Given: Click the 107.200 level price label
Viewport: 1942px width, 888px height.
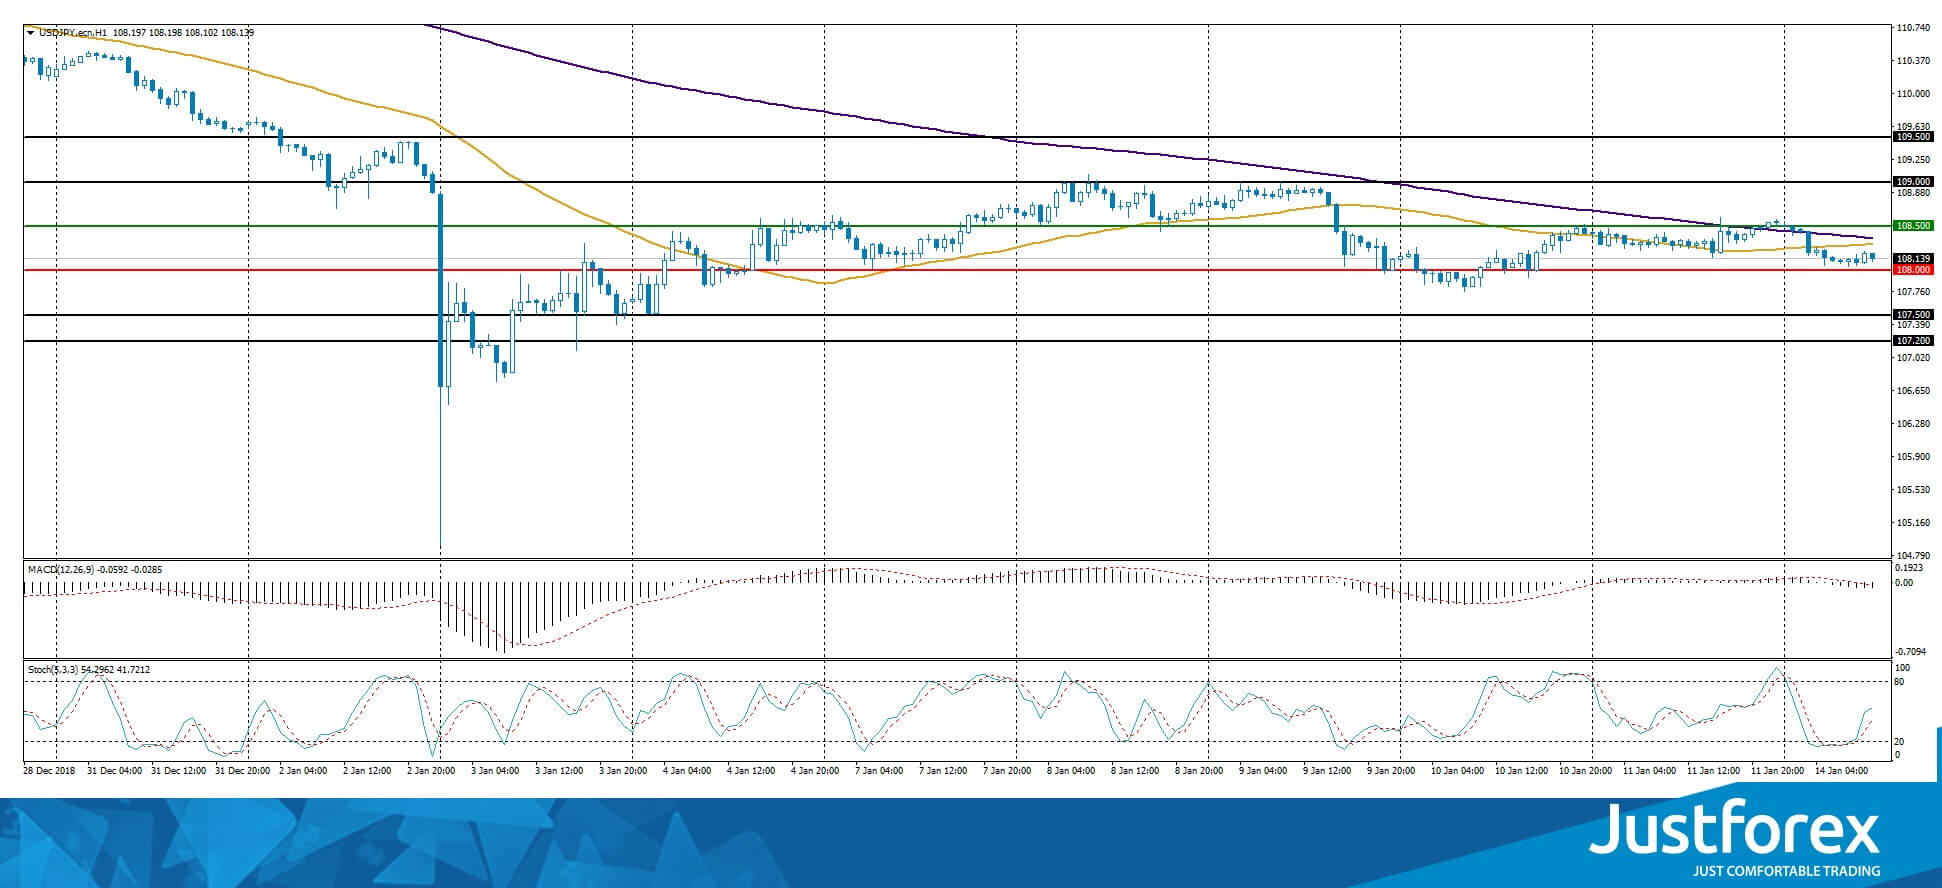Looking at the screenshot, I should point(1913,341).
